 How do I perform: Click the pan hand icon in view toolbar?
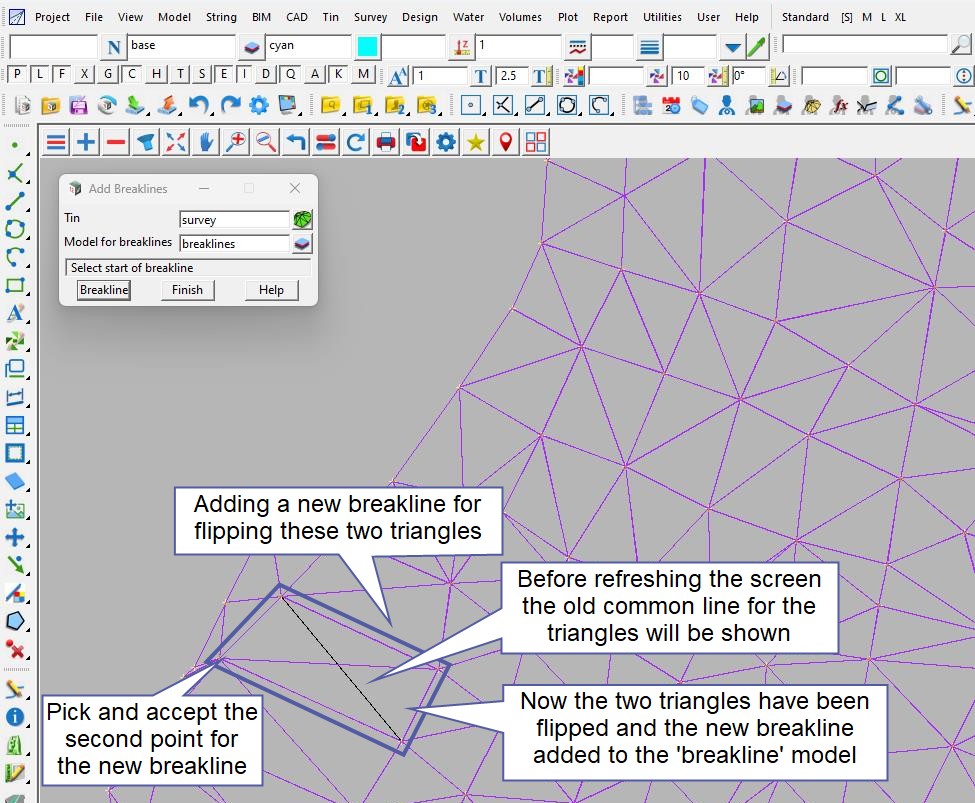[206, 143]
